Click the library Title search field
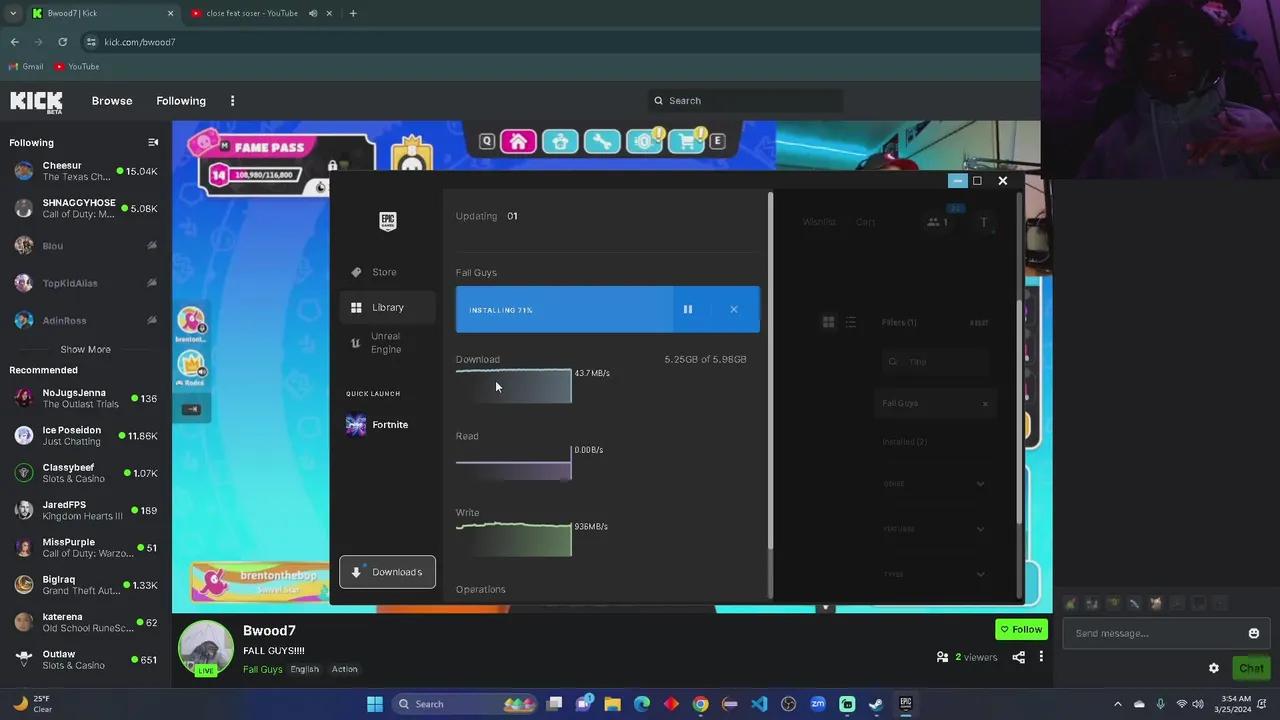 point(935,362)
